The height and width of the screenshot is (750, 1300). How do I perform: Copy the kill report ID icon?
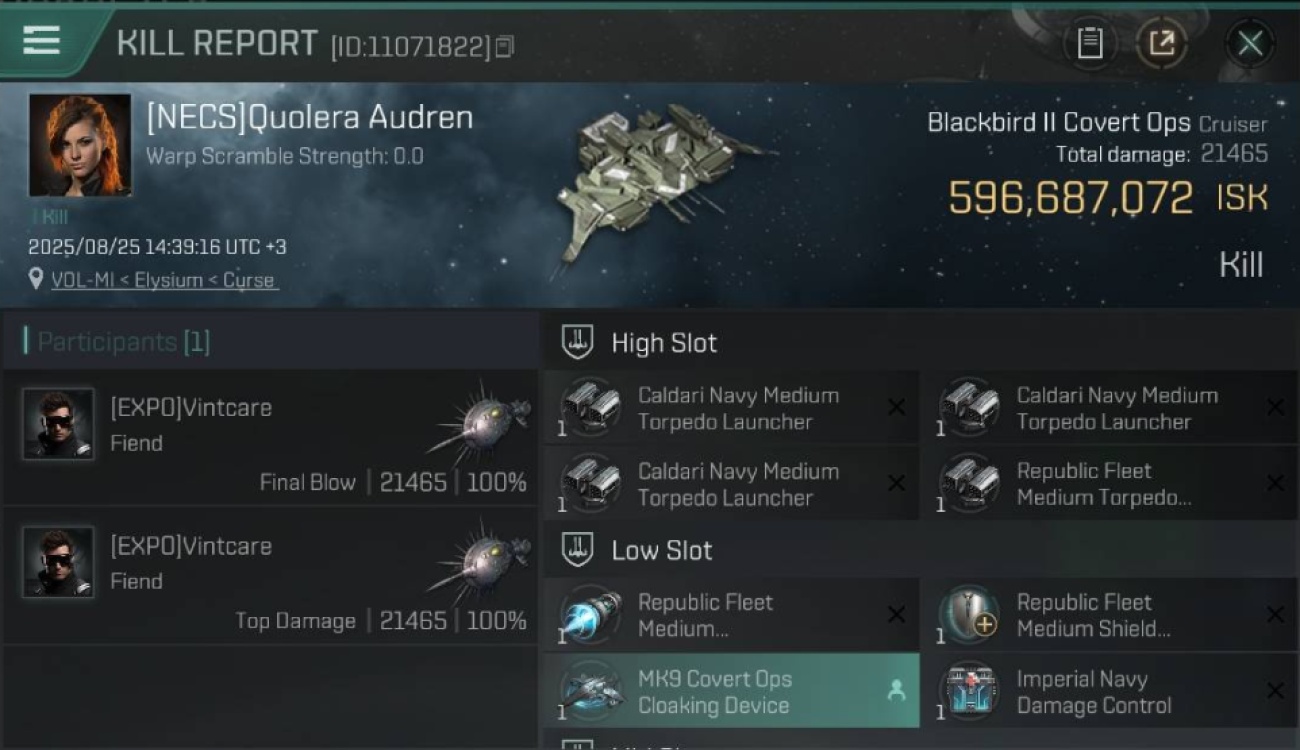pos(505,46)
